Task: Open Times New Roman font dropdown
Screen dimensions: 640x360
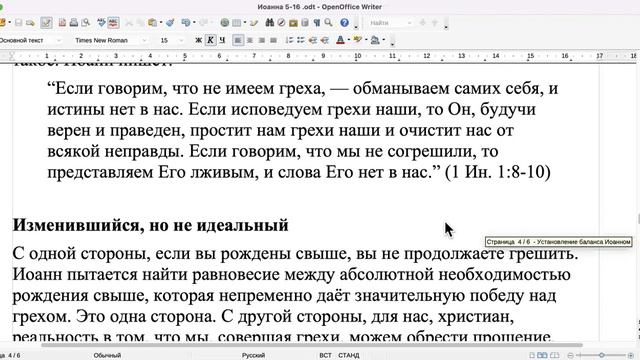Action: [x=144, y=40]
